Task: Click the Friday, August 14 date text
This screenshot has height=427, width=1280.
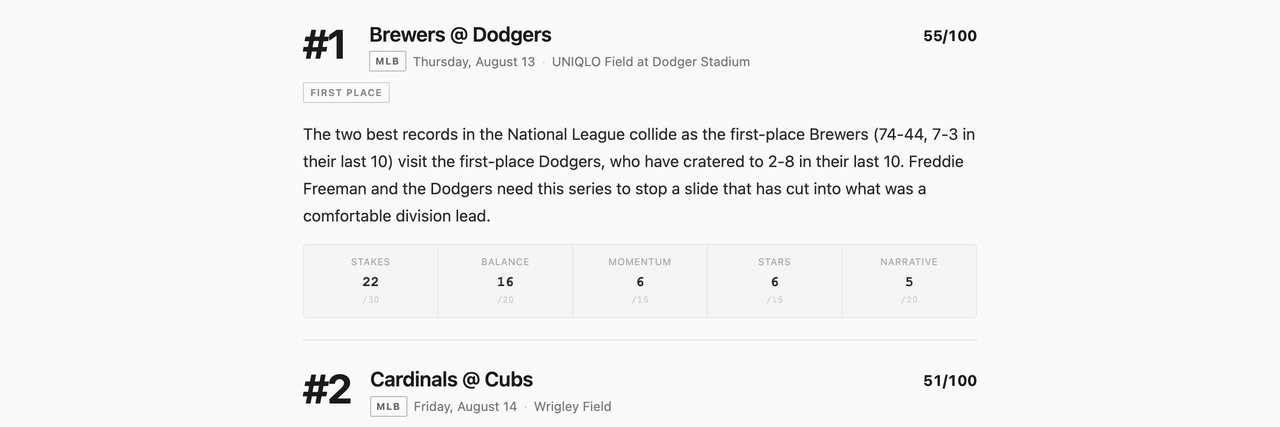Action: pos(466,407)
